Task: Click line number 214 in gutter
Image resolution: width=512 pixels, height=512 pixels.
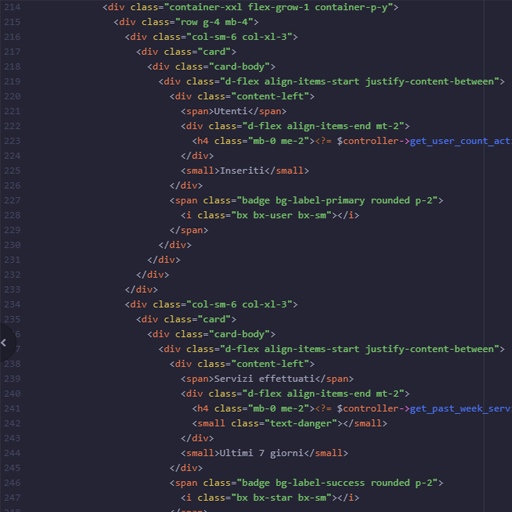Action: pos(12,7)
